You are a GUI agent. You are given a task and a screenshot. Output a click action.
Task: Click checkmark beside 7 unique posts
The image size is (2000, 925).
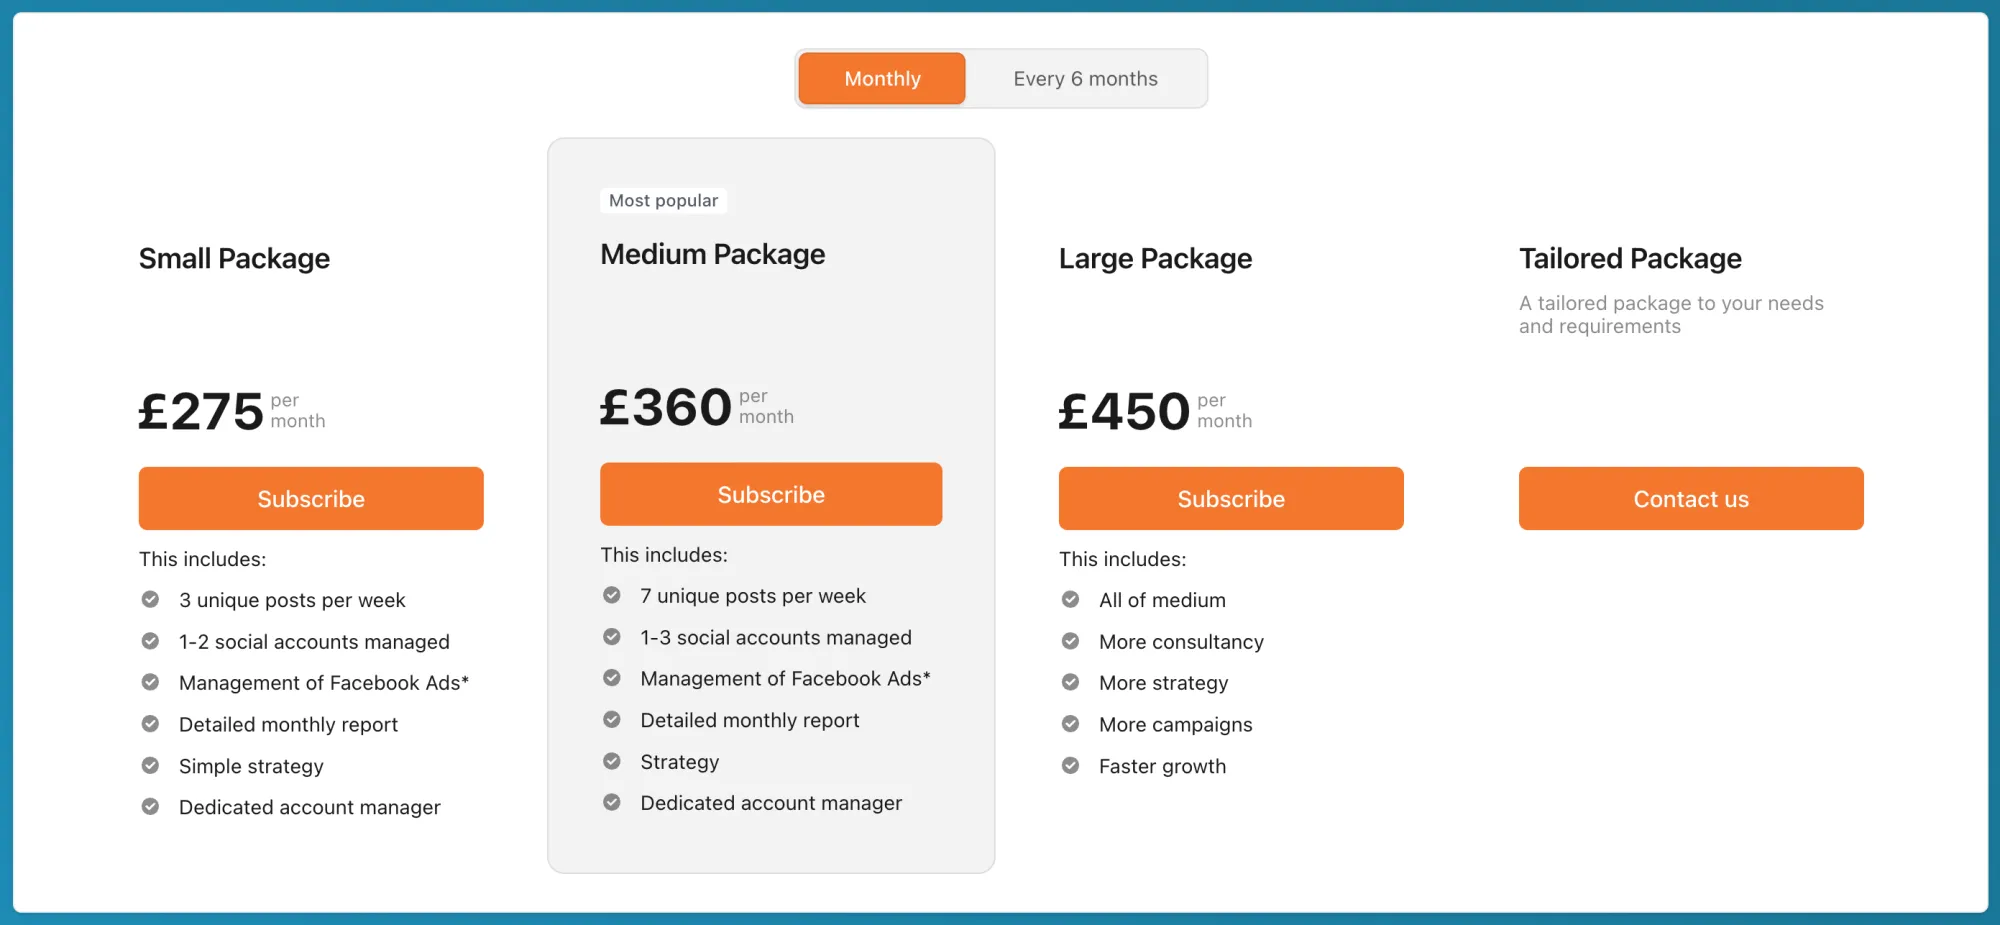point(612,596)
